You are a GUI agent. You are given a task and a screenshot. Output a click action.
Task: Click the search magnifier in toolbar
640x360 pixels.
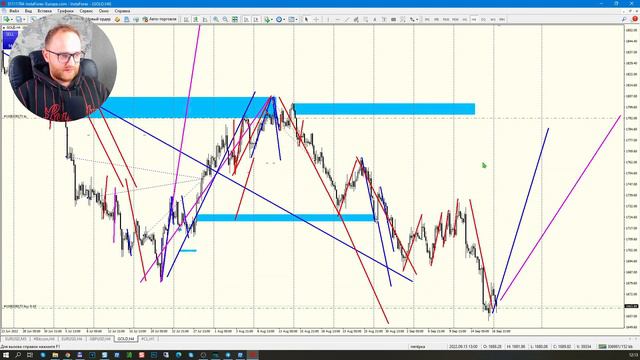[624, 19]
